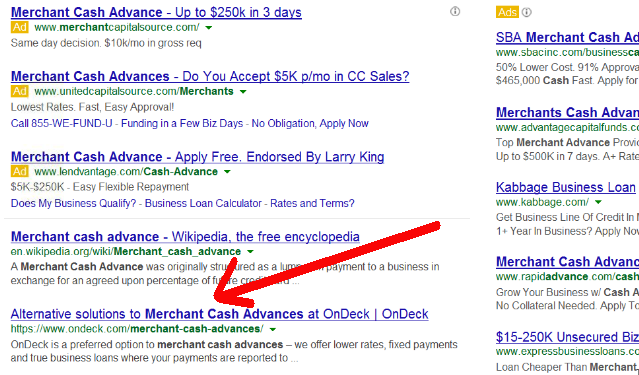Open Kabbage Business Loan ad
The width and height of the screenshot is (639, 375).
(x=566, y=188)
